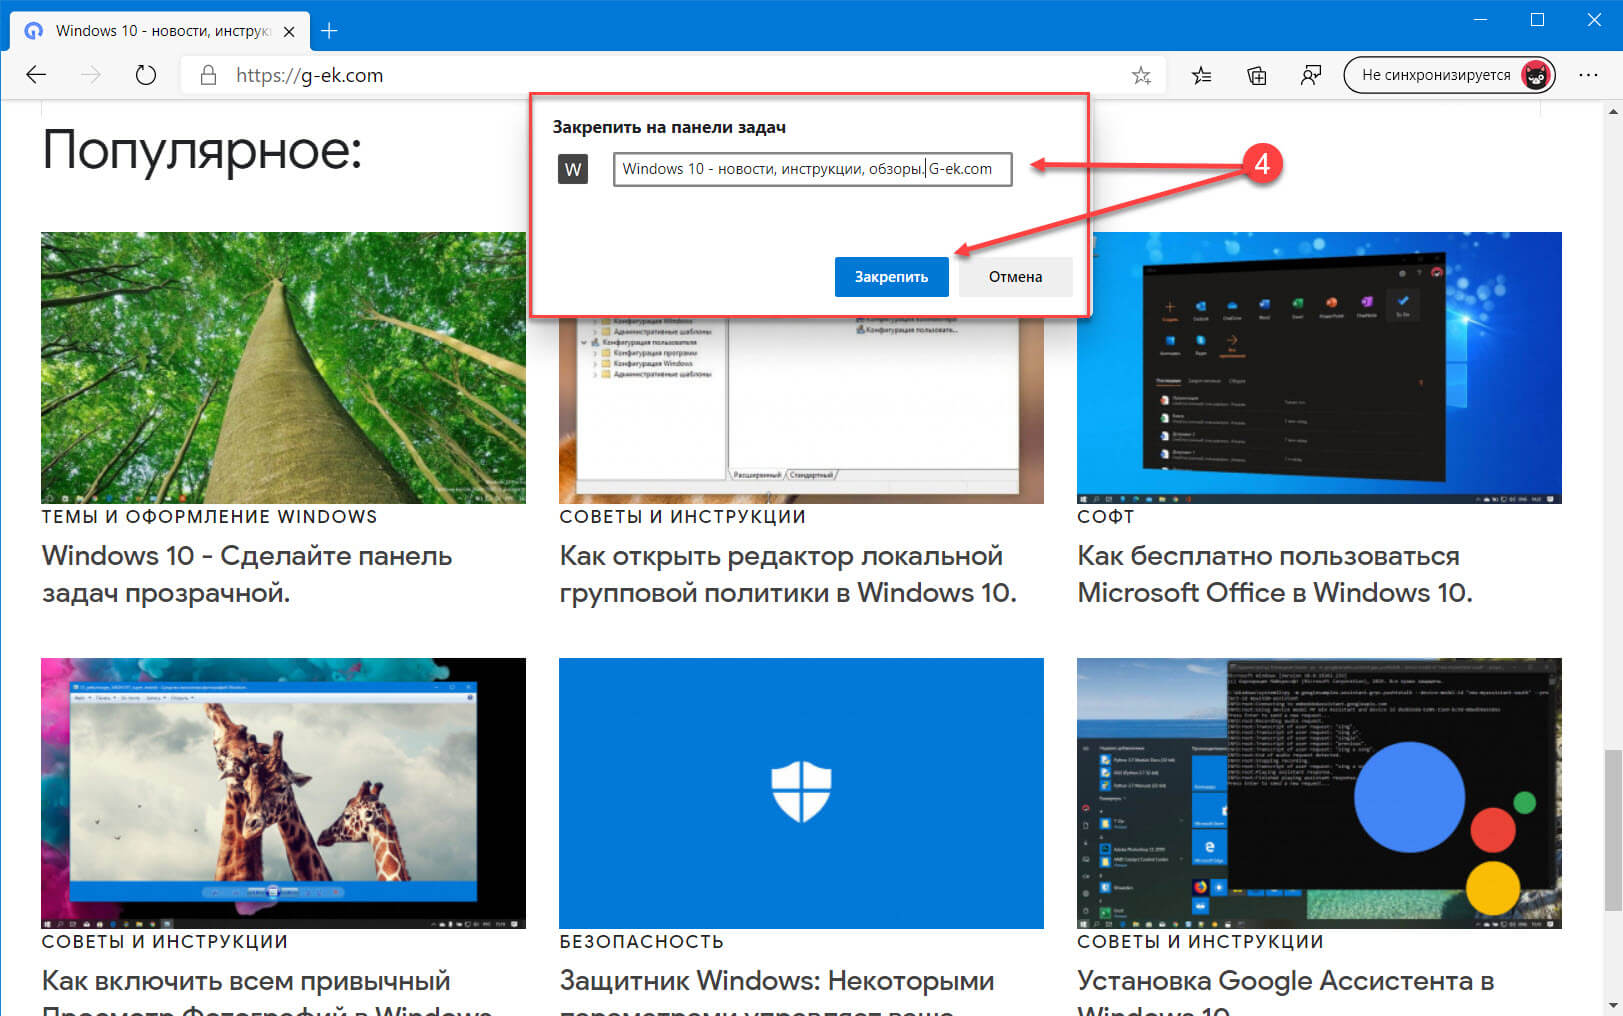This screenshot has height=1016, width=1623.
Task: Cancel pinning with the Отмена button
Action: pyautogui.click(x=1015, y=277)
